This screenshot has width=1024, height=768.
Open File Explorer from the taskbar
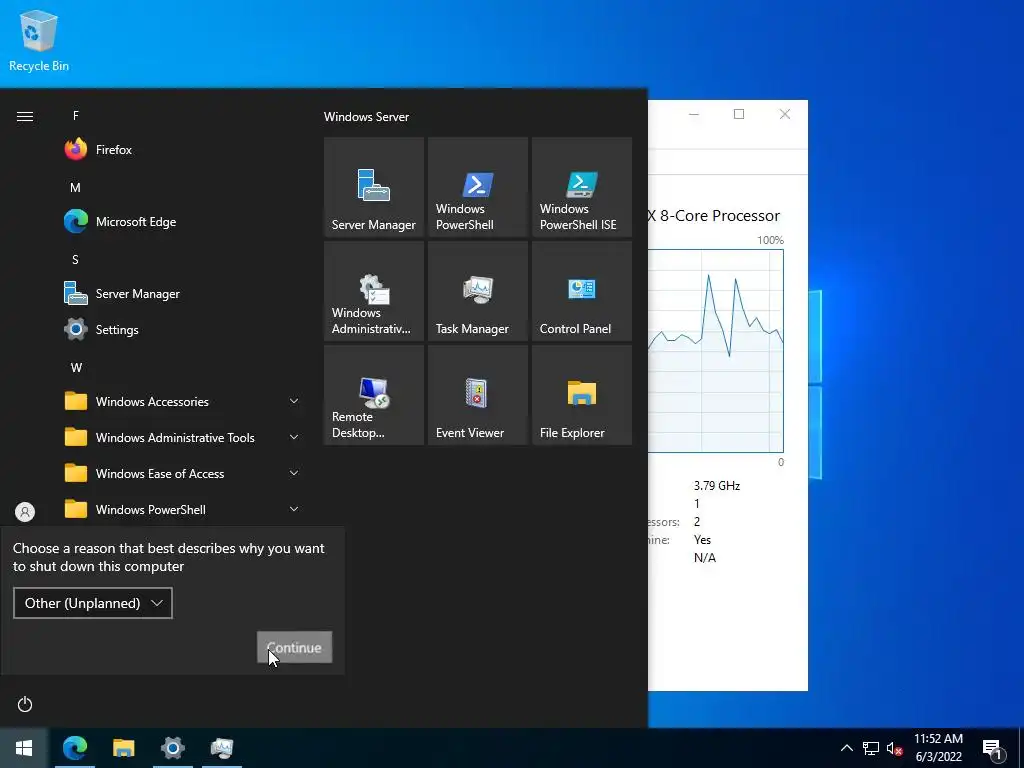[x=123, y=748]
